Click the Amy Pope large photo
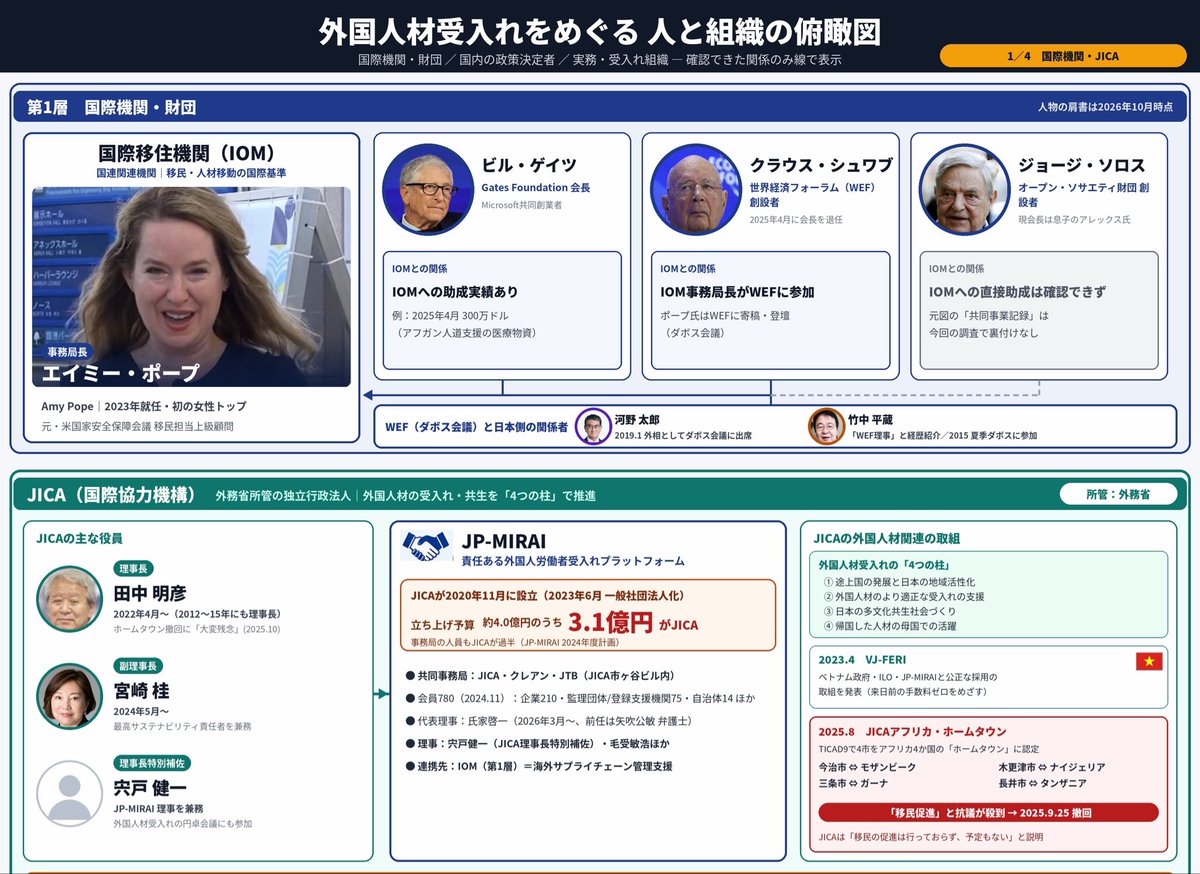1200x874 pixels. [x=191, y=287]
